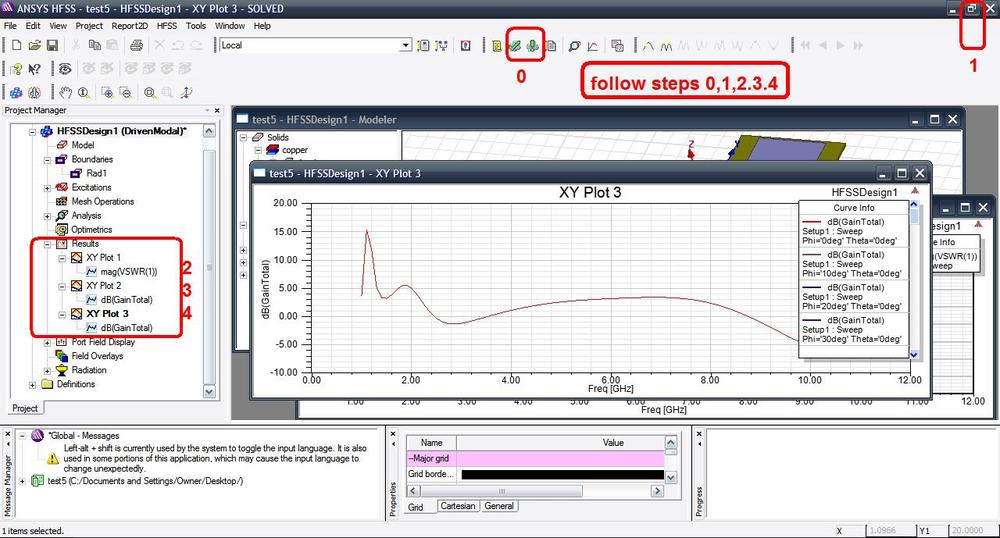Open the Local dropdown list

pyautogui.click(x=406, y=45)
